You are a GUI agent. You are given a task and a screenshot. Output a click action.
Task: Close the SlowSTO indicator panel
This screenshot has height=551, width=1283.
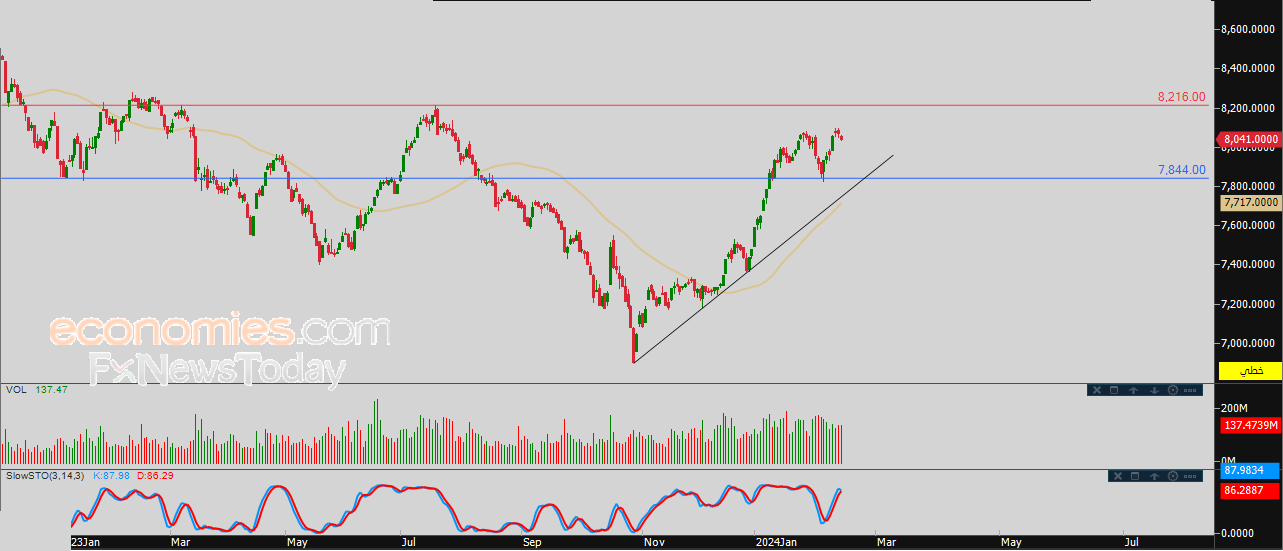click(1118, 476)
